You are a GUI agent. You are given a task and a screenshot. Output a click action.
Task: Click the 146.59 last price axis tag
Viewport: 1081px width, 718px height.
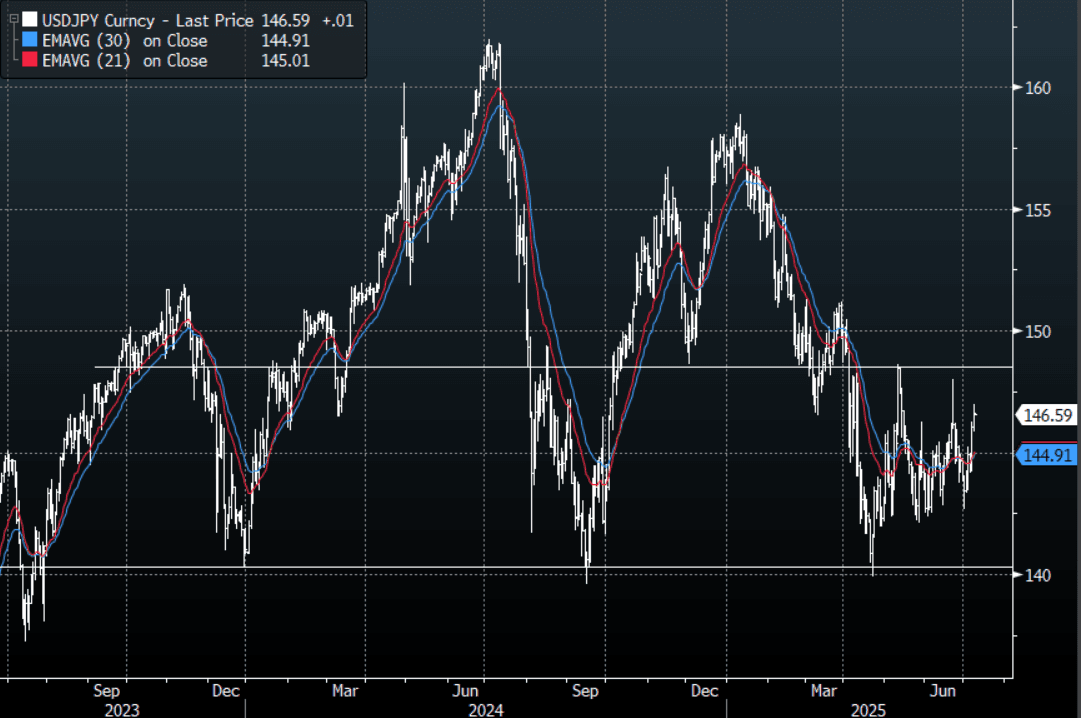[x=1047, y=415]
